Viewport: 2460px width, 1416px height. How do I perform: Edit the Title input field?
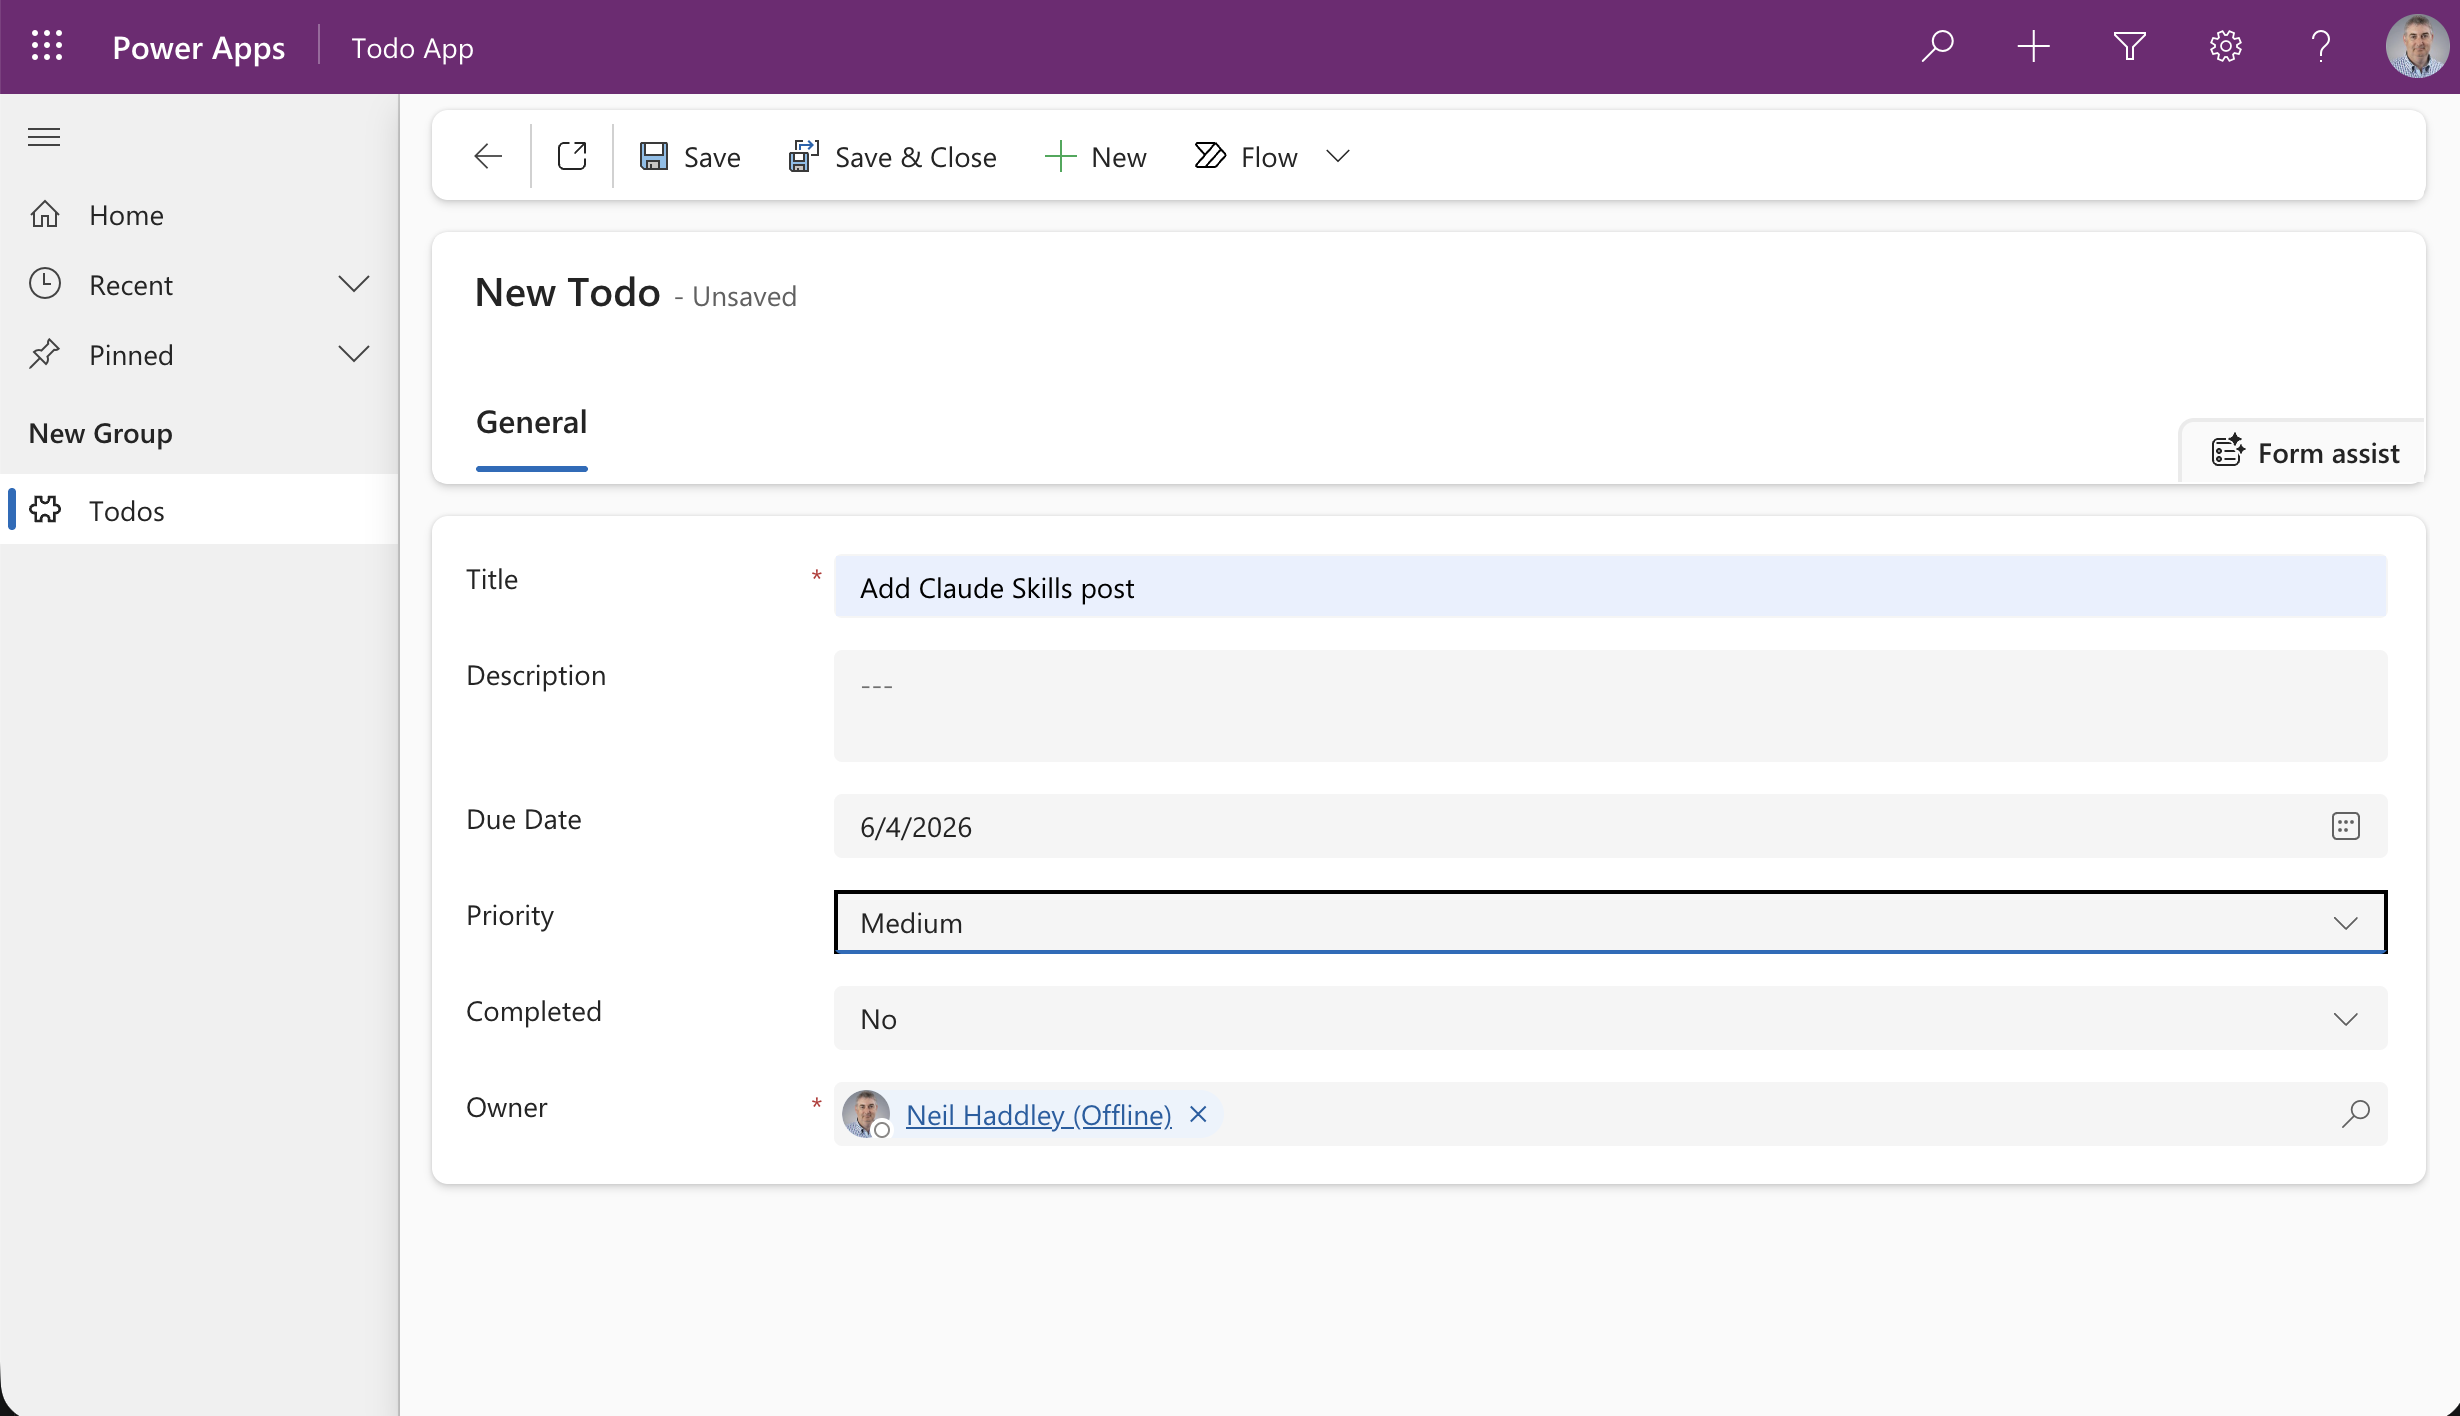(x=1611, y=587)
